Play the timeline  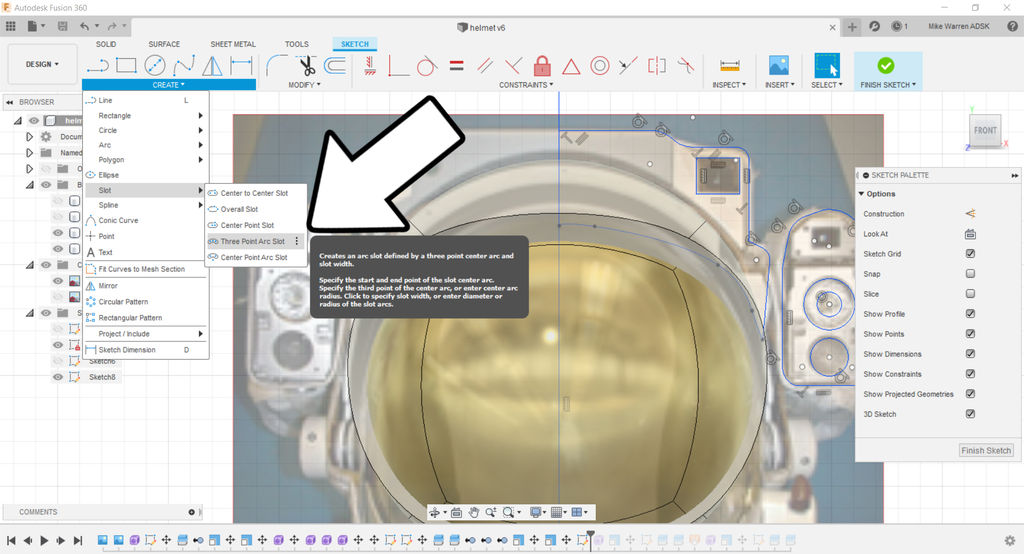[x=44, y=540]
